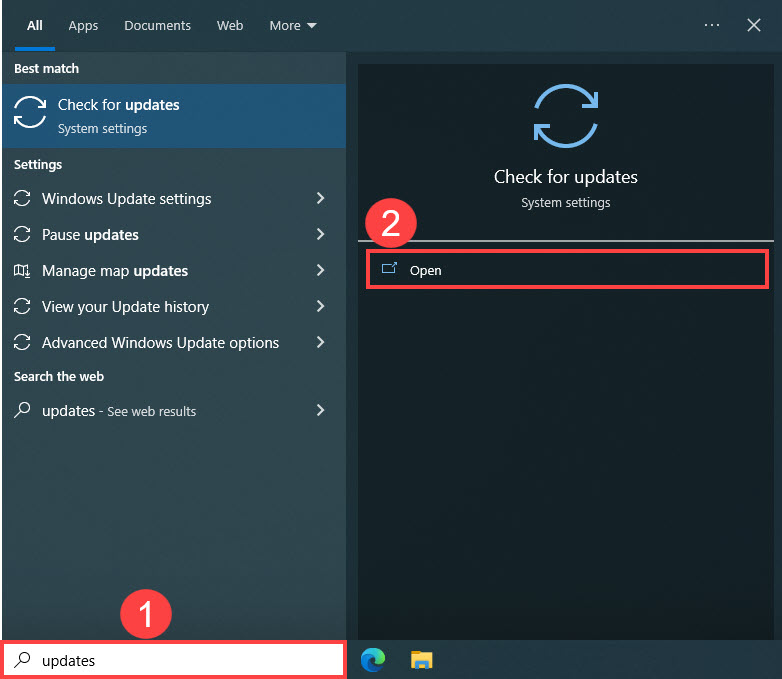Screen dimensions: 782x679
Task: Open Windows Update settings result
Action: click(174, 199)
